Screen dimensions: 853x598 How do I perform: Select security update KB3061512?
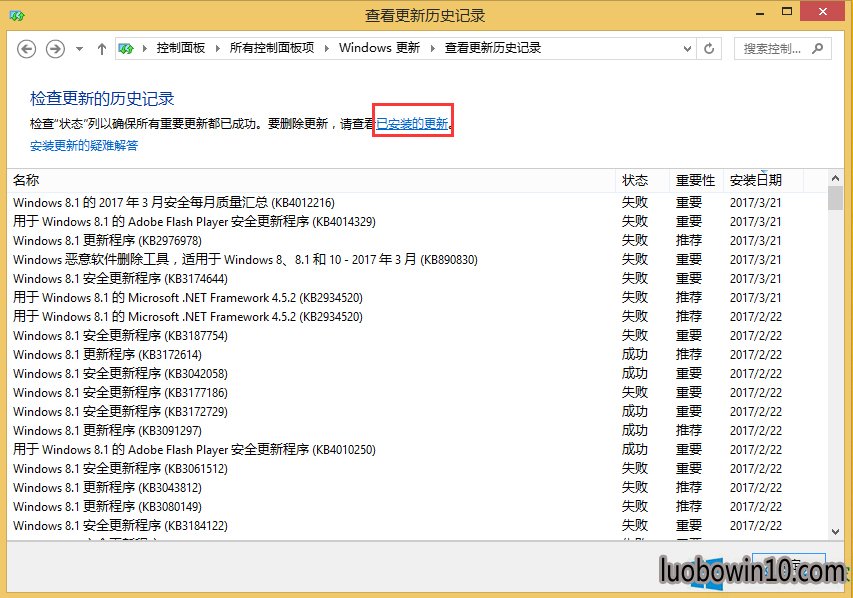pyautogui.click(x=417, y=468)
